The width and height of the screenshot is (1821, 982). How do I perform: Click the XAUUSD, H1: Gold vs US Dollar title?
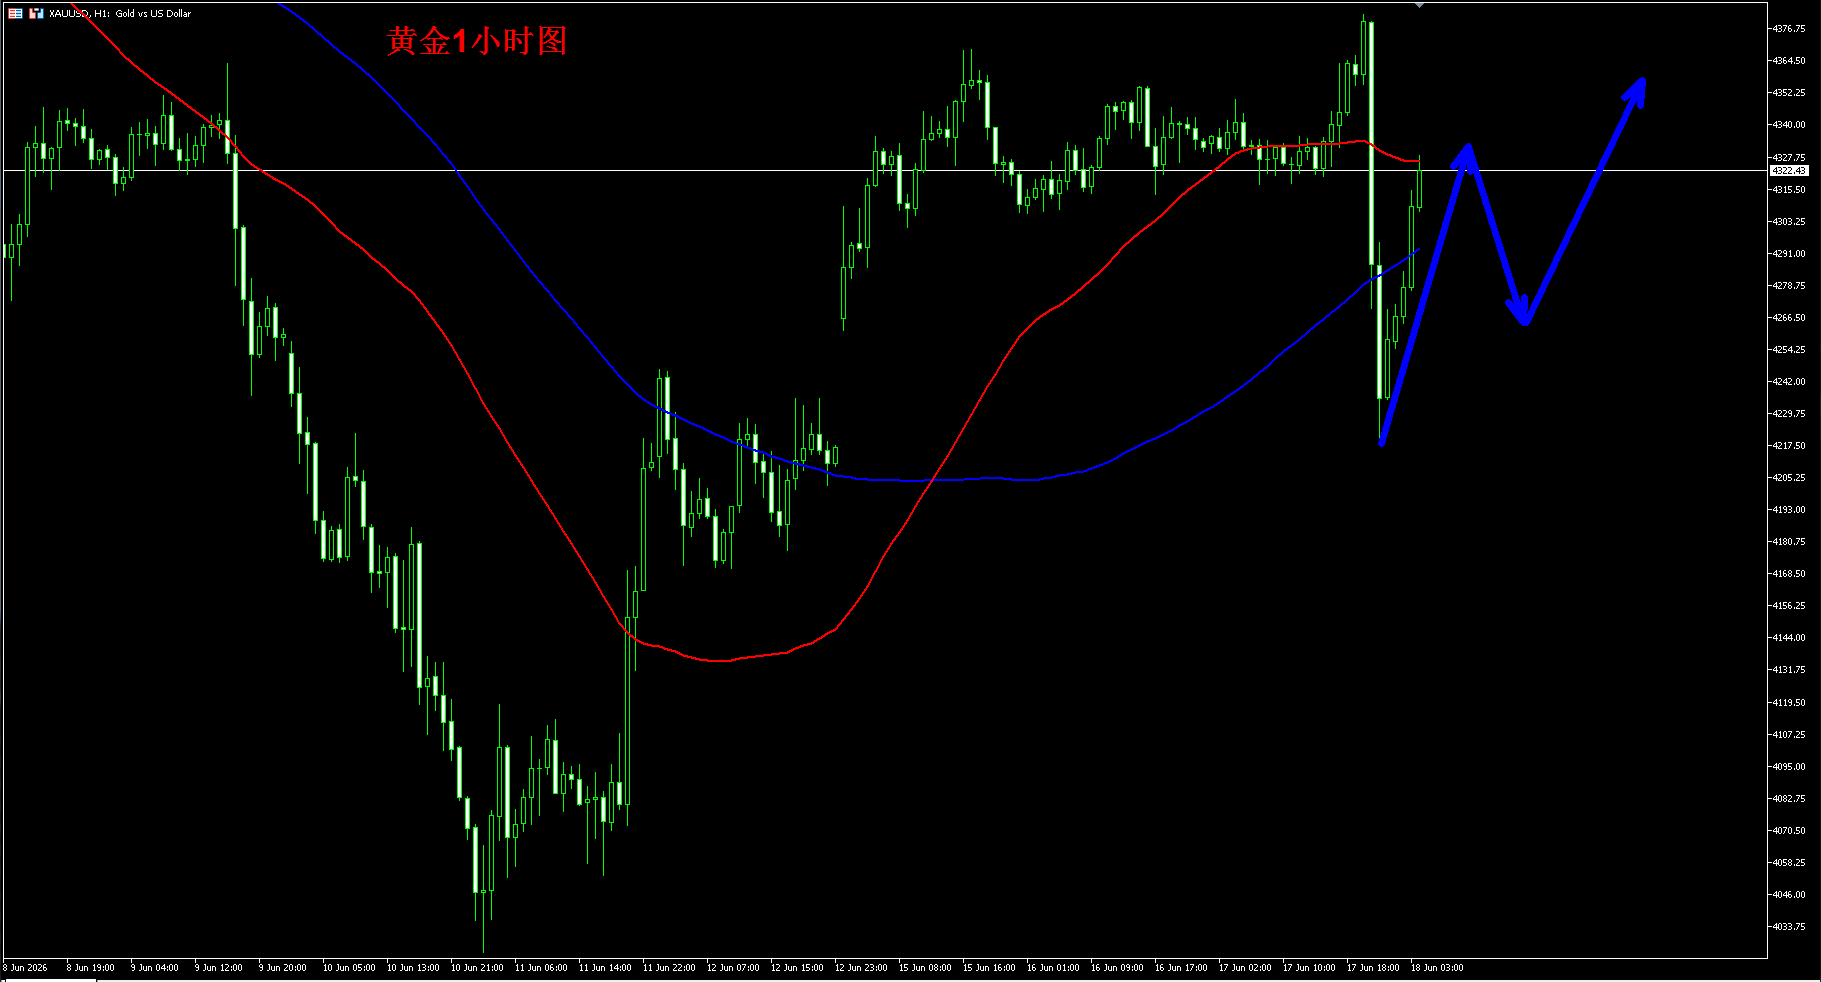click(x=120, y=13)
